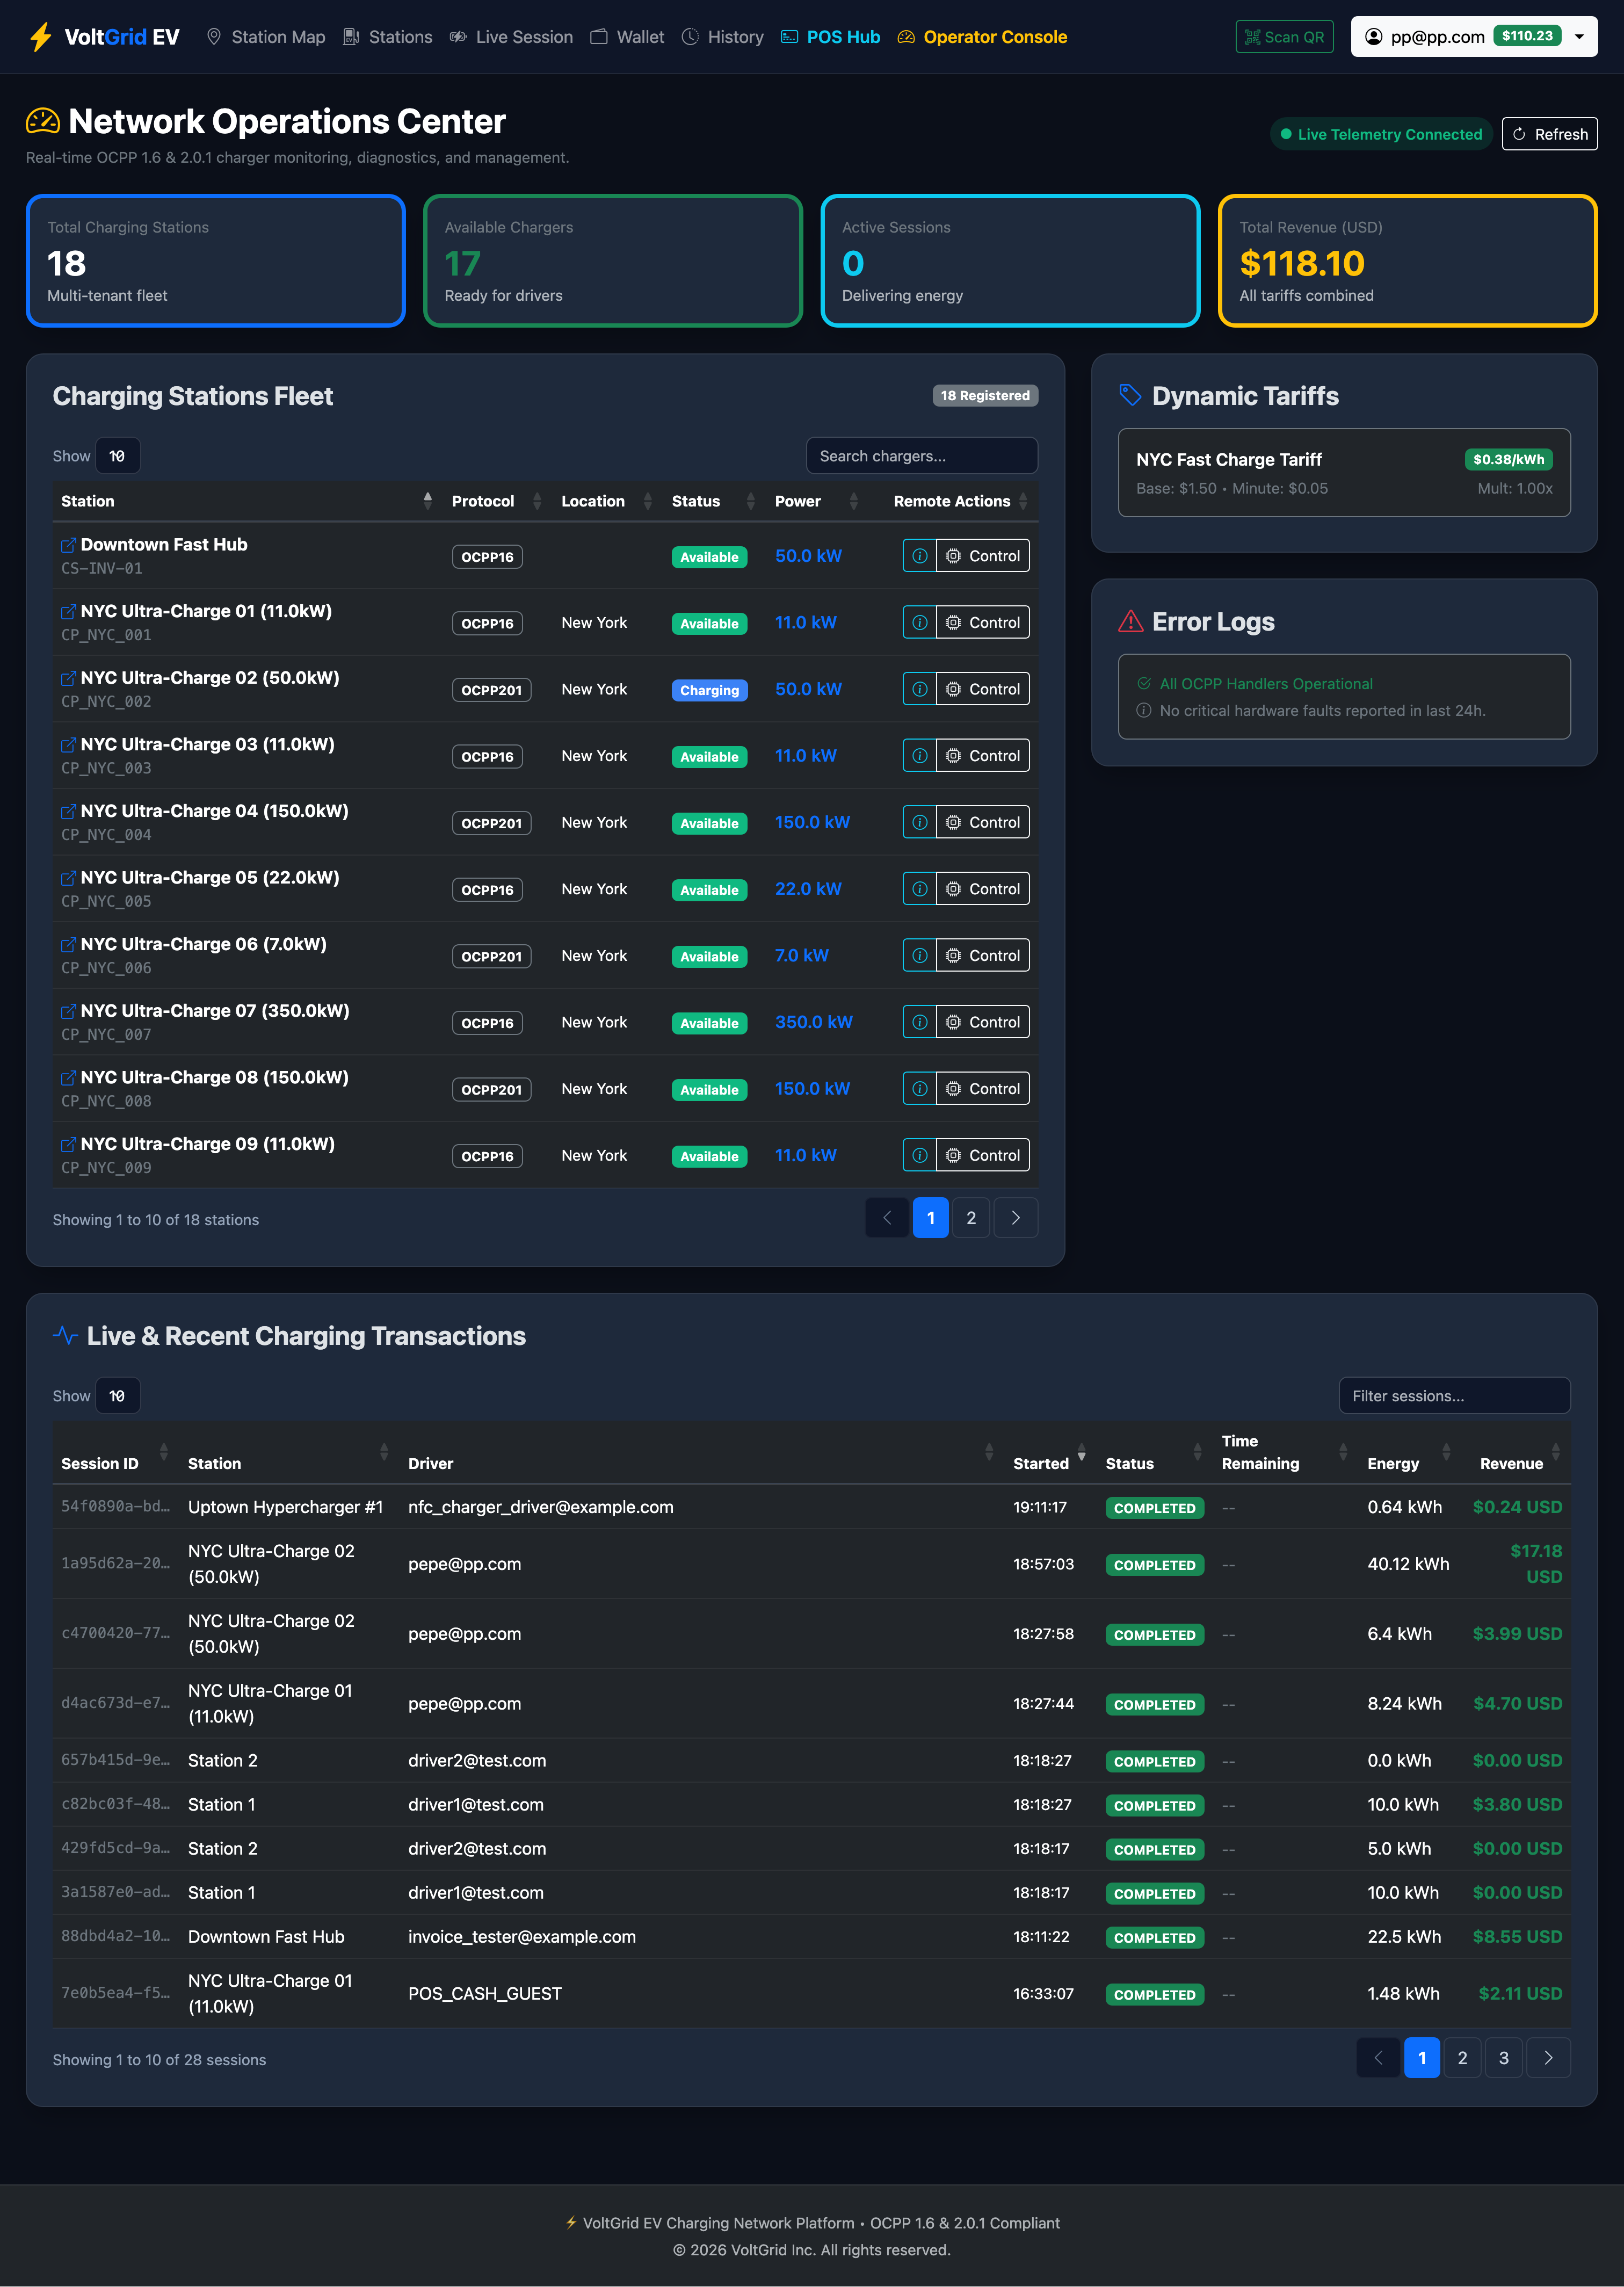
Task: Open info for NYC Ultra-Charge 03 charger
Action: 919,756
